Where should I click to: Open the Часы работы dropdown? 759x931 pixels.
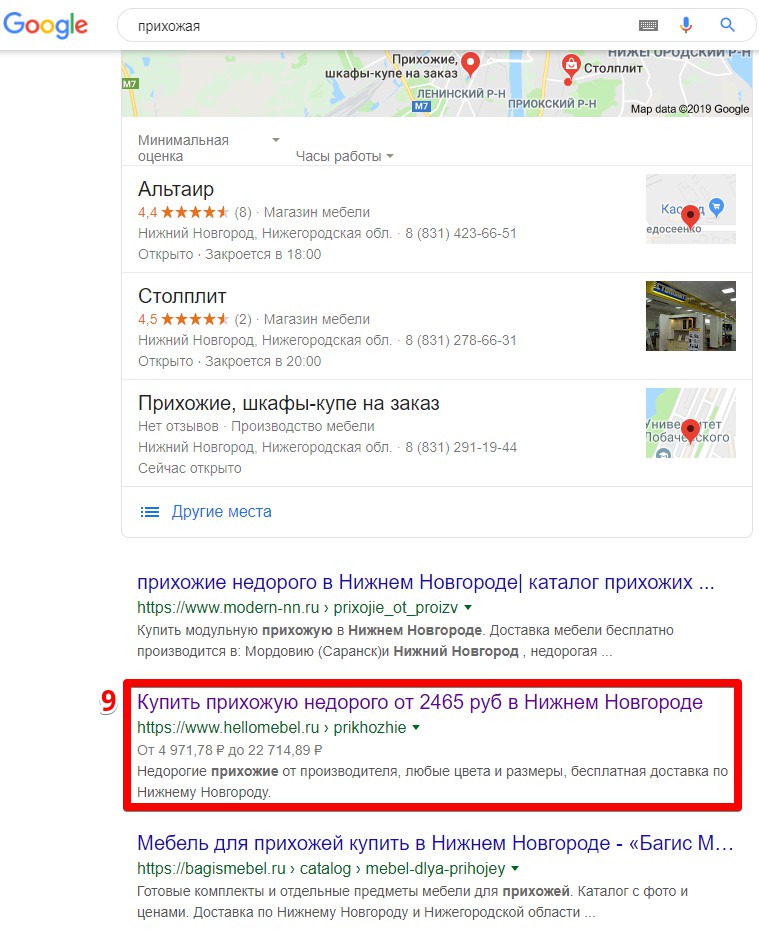[x=344, y=156]
